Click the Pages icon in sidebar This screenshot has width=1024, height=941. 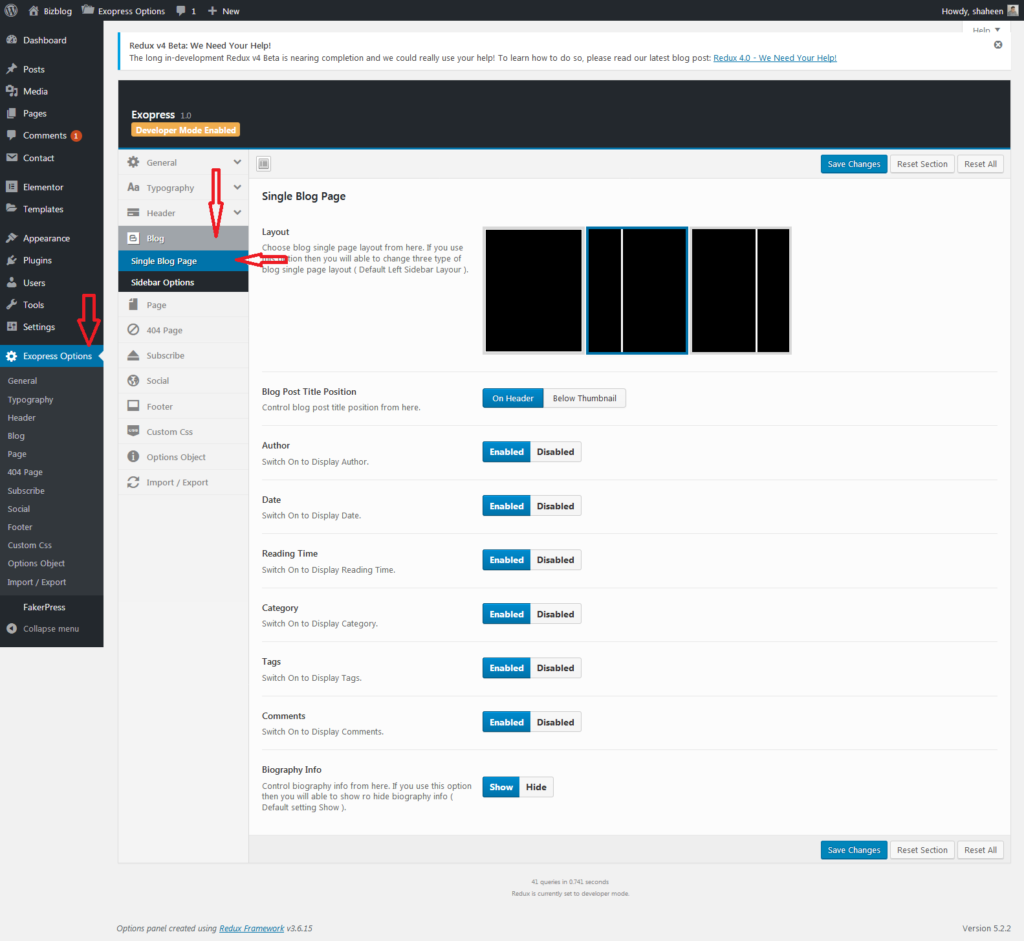point(12,113)
